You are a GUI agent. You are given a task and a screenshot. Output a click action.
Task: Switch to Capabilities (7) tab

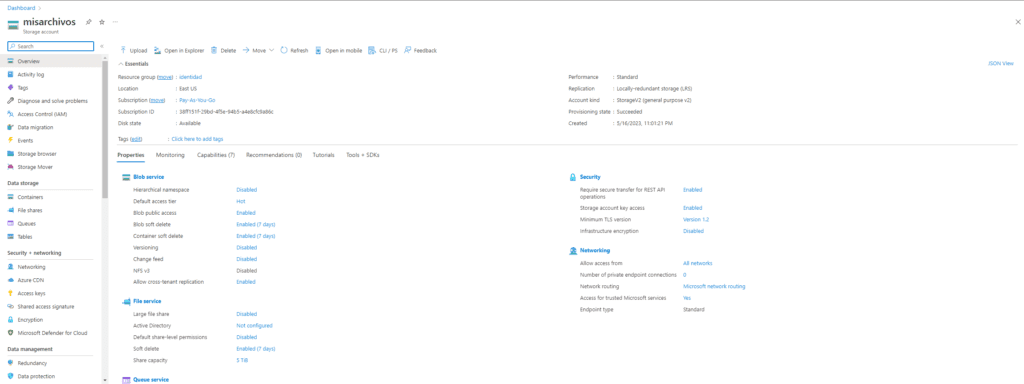(x=216, y=155)
